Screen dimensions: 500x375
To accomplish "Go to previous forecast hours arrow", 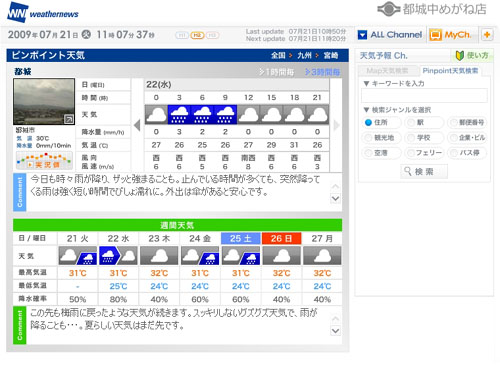I will tap(137, 125).
